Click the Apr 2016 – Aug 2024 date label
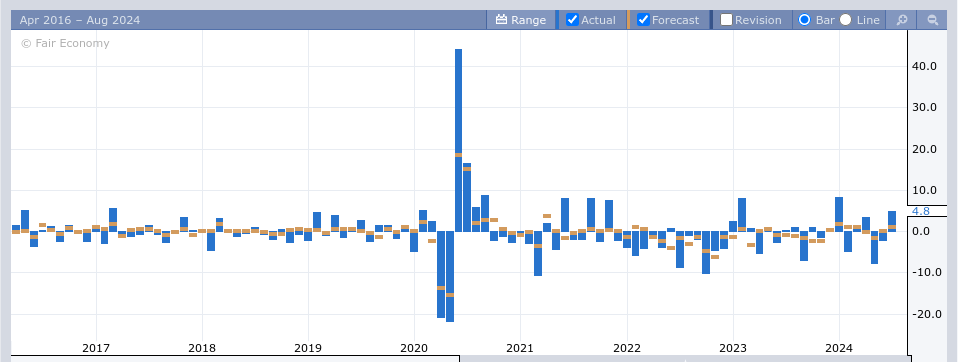Image resolution: width=958 pixels, height=362 pixels. point(80,20)
